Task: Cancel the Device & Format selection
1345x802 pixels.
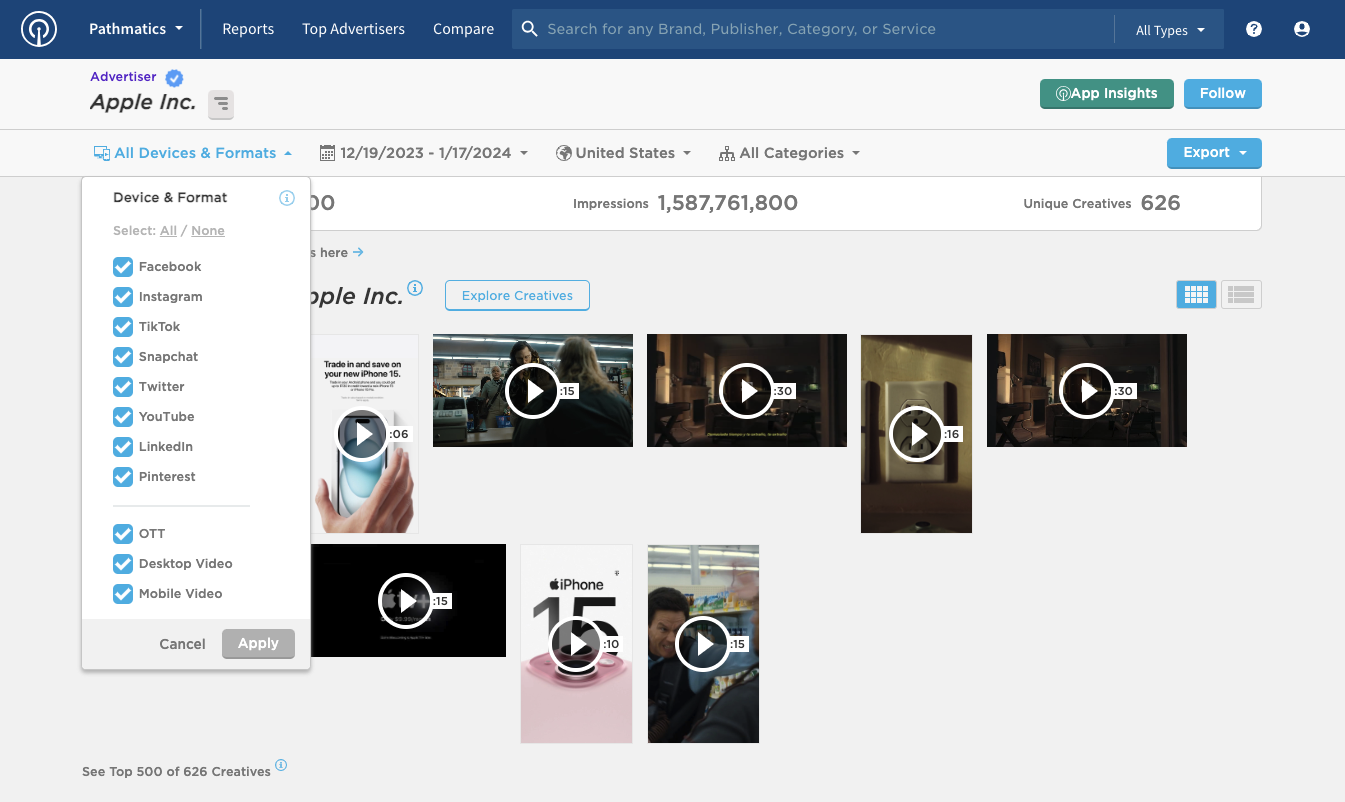Action: pyautogui.click(x=182, y=644)
